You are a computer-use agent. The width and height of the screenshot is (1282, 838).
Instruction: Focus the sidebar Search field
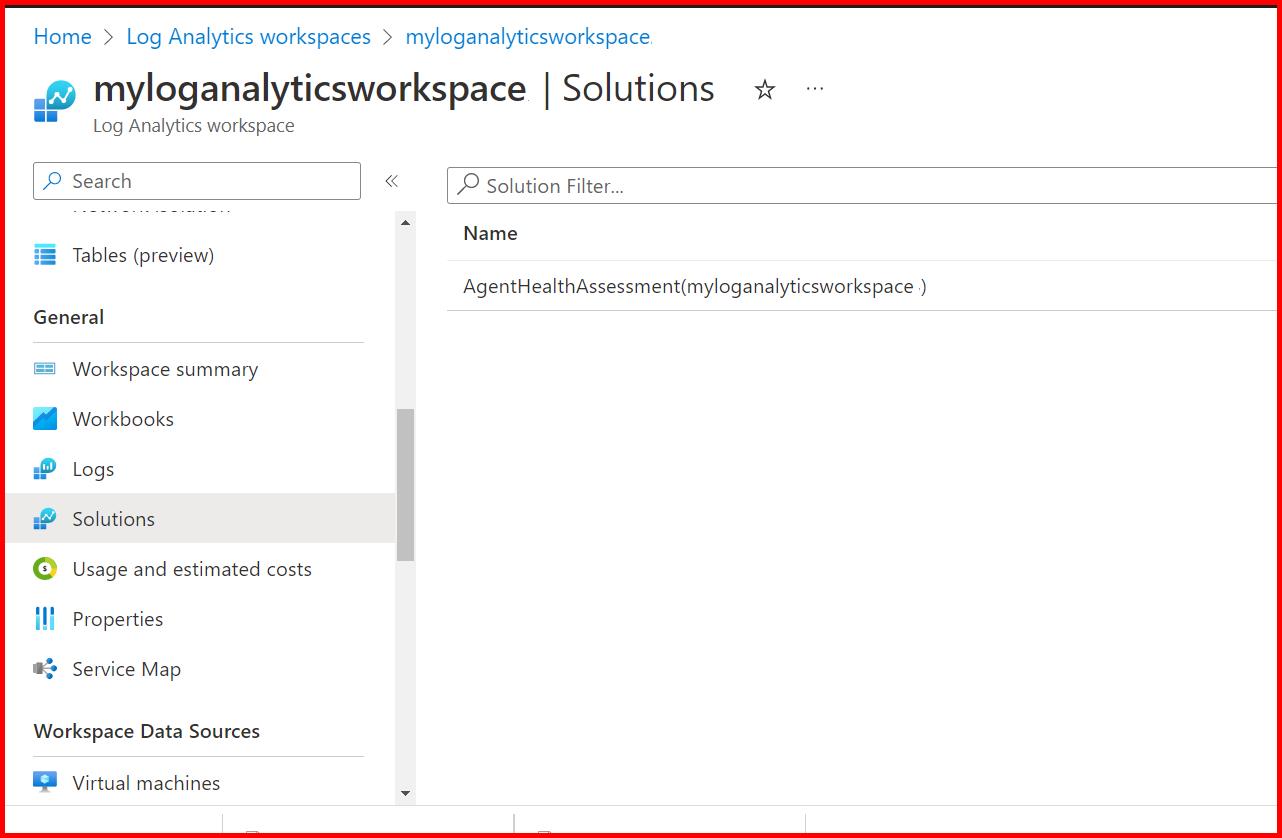pos(197,181)
